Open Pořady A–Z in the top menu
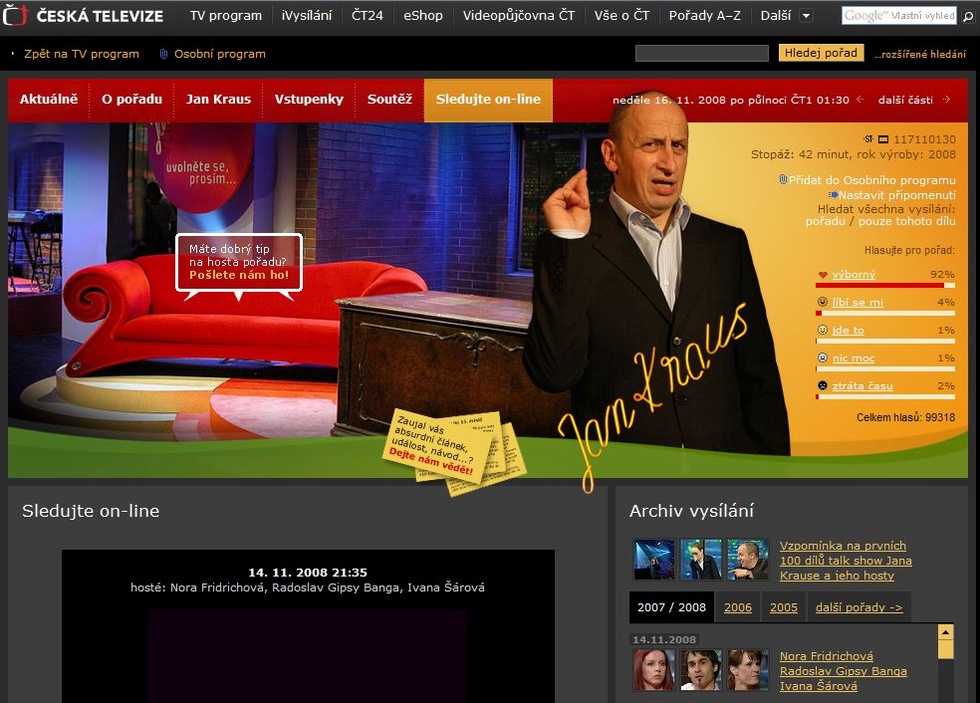This screenshot has height=703, width=980. point(704,16)
